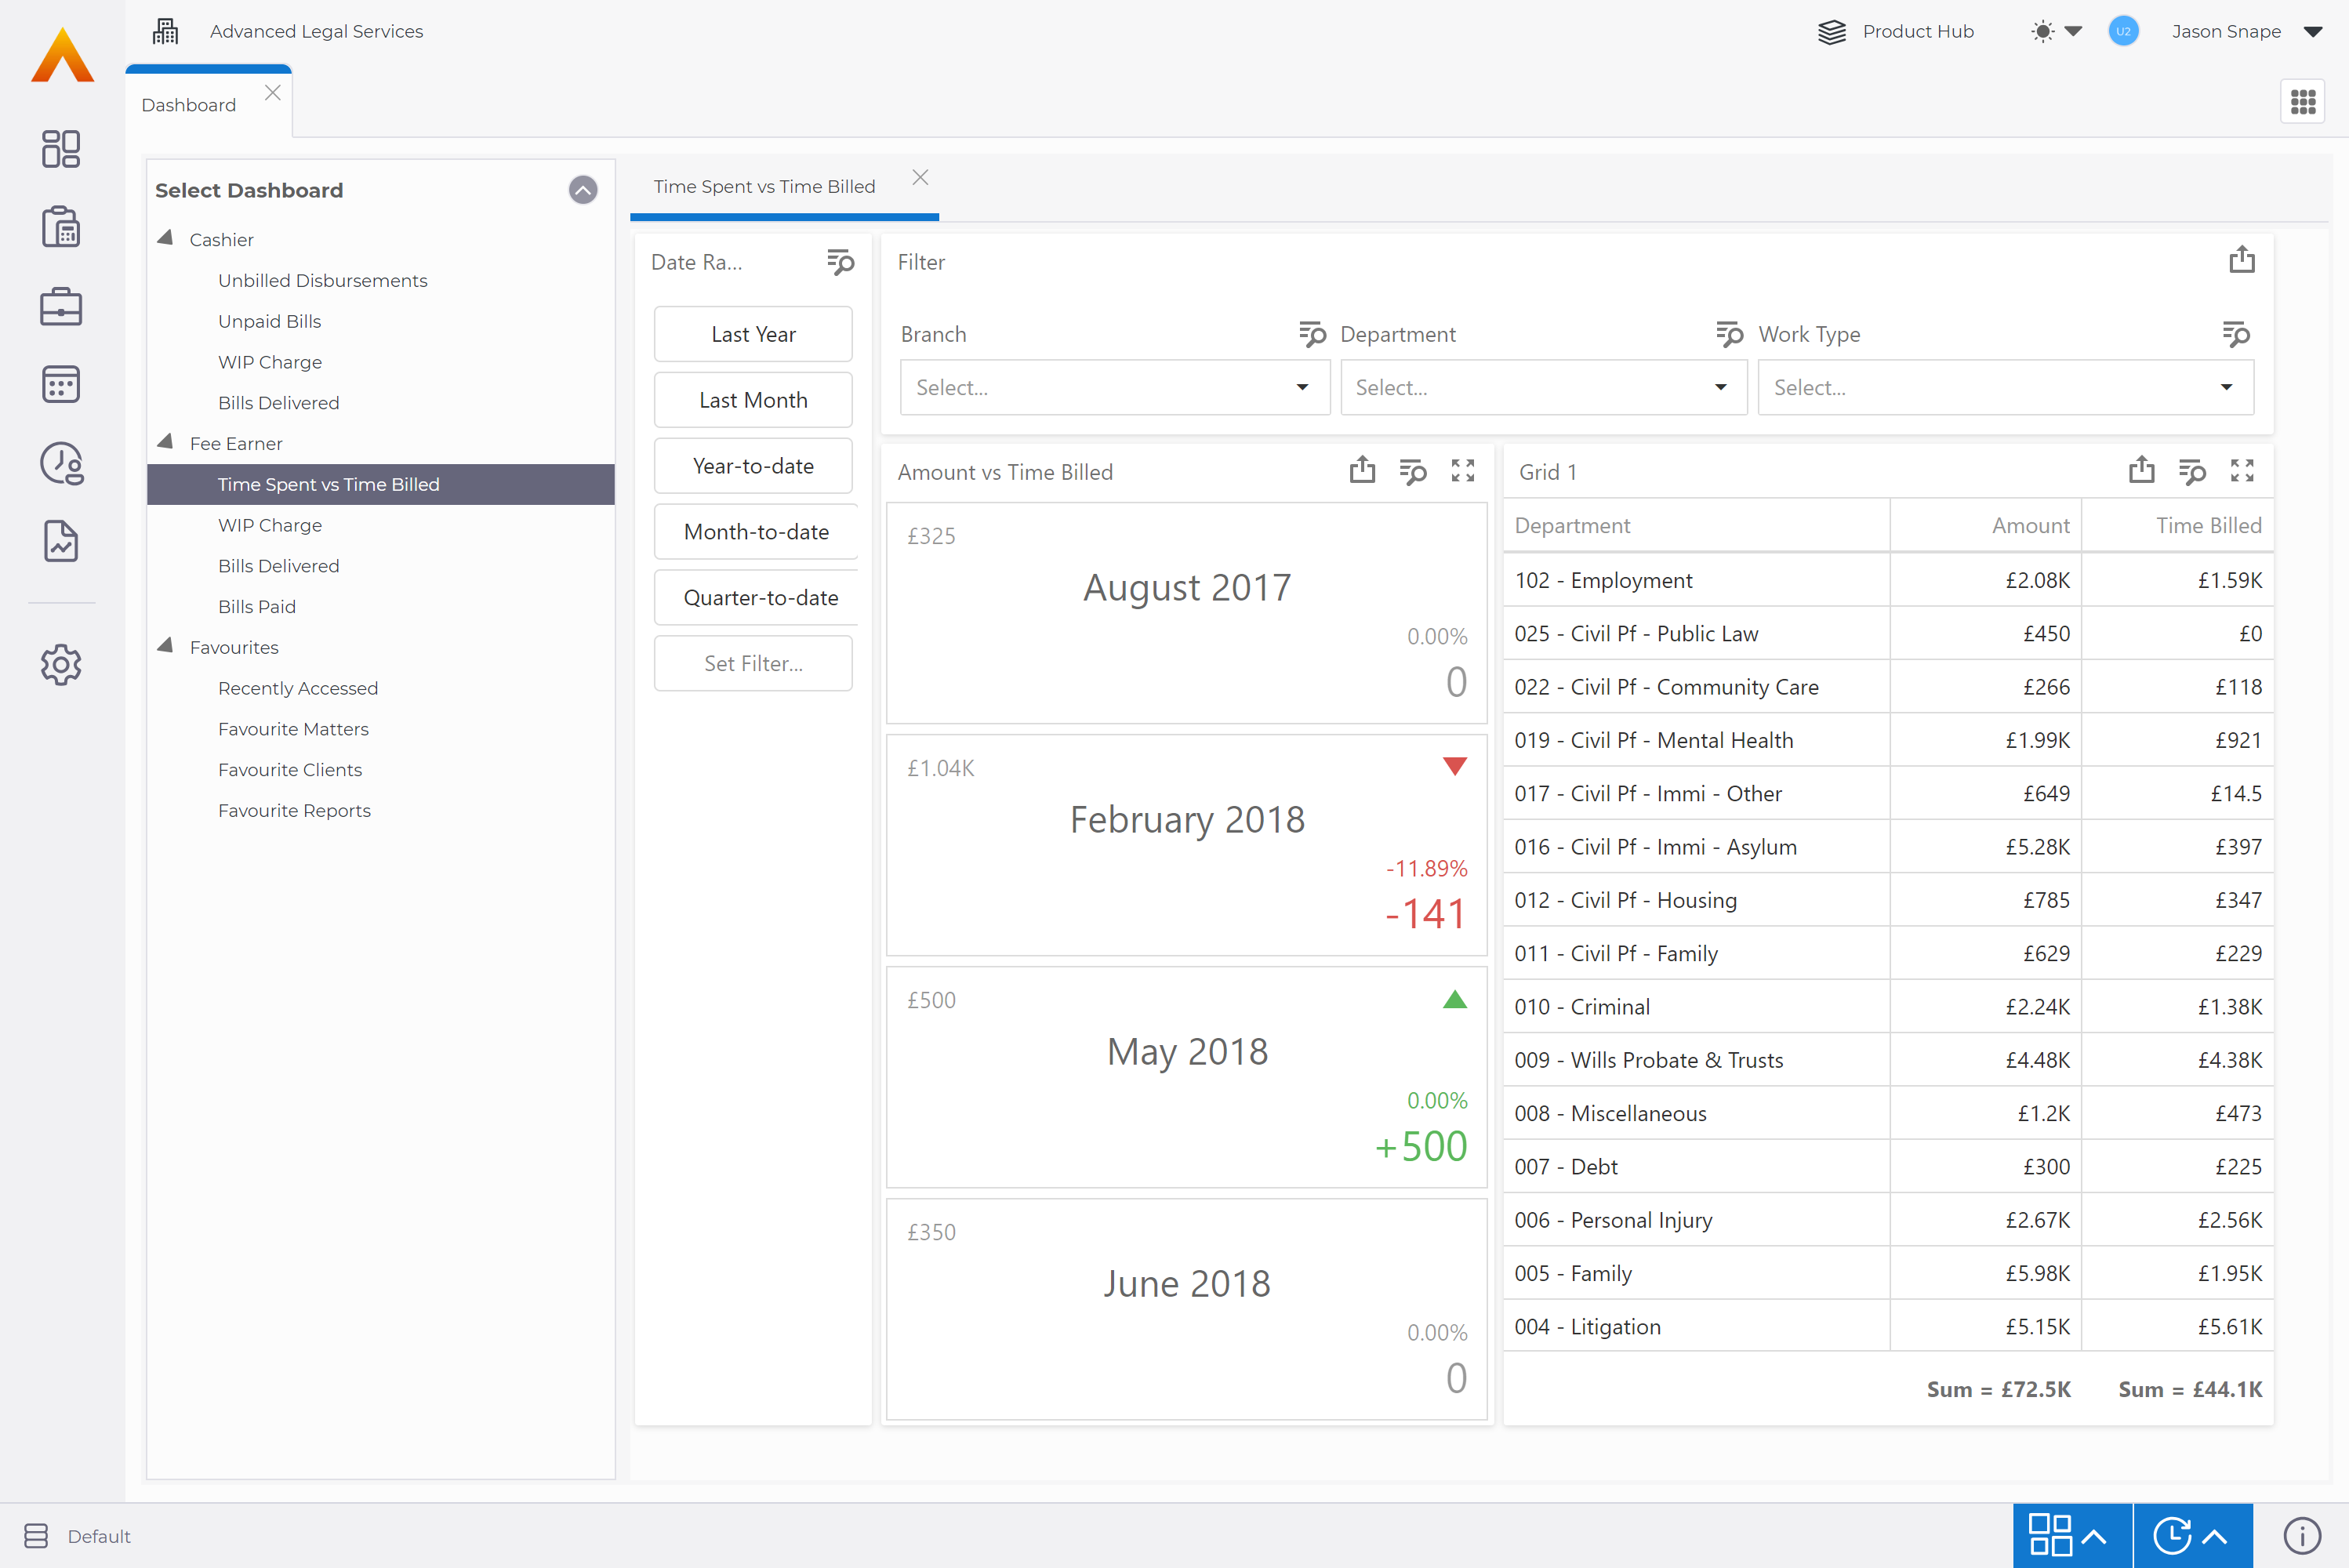Screen dimensions: 2349x1568
Task: Maximize the Grid 1 panel
Action: coord(2242,471)
